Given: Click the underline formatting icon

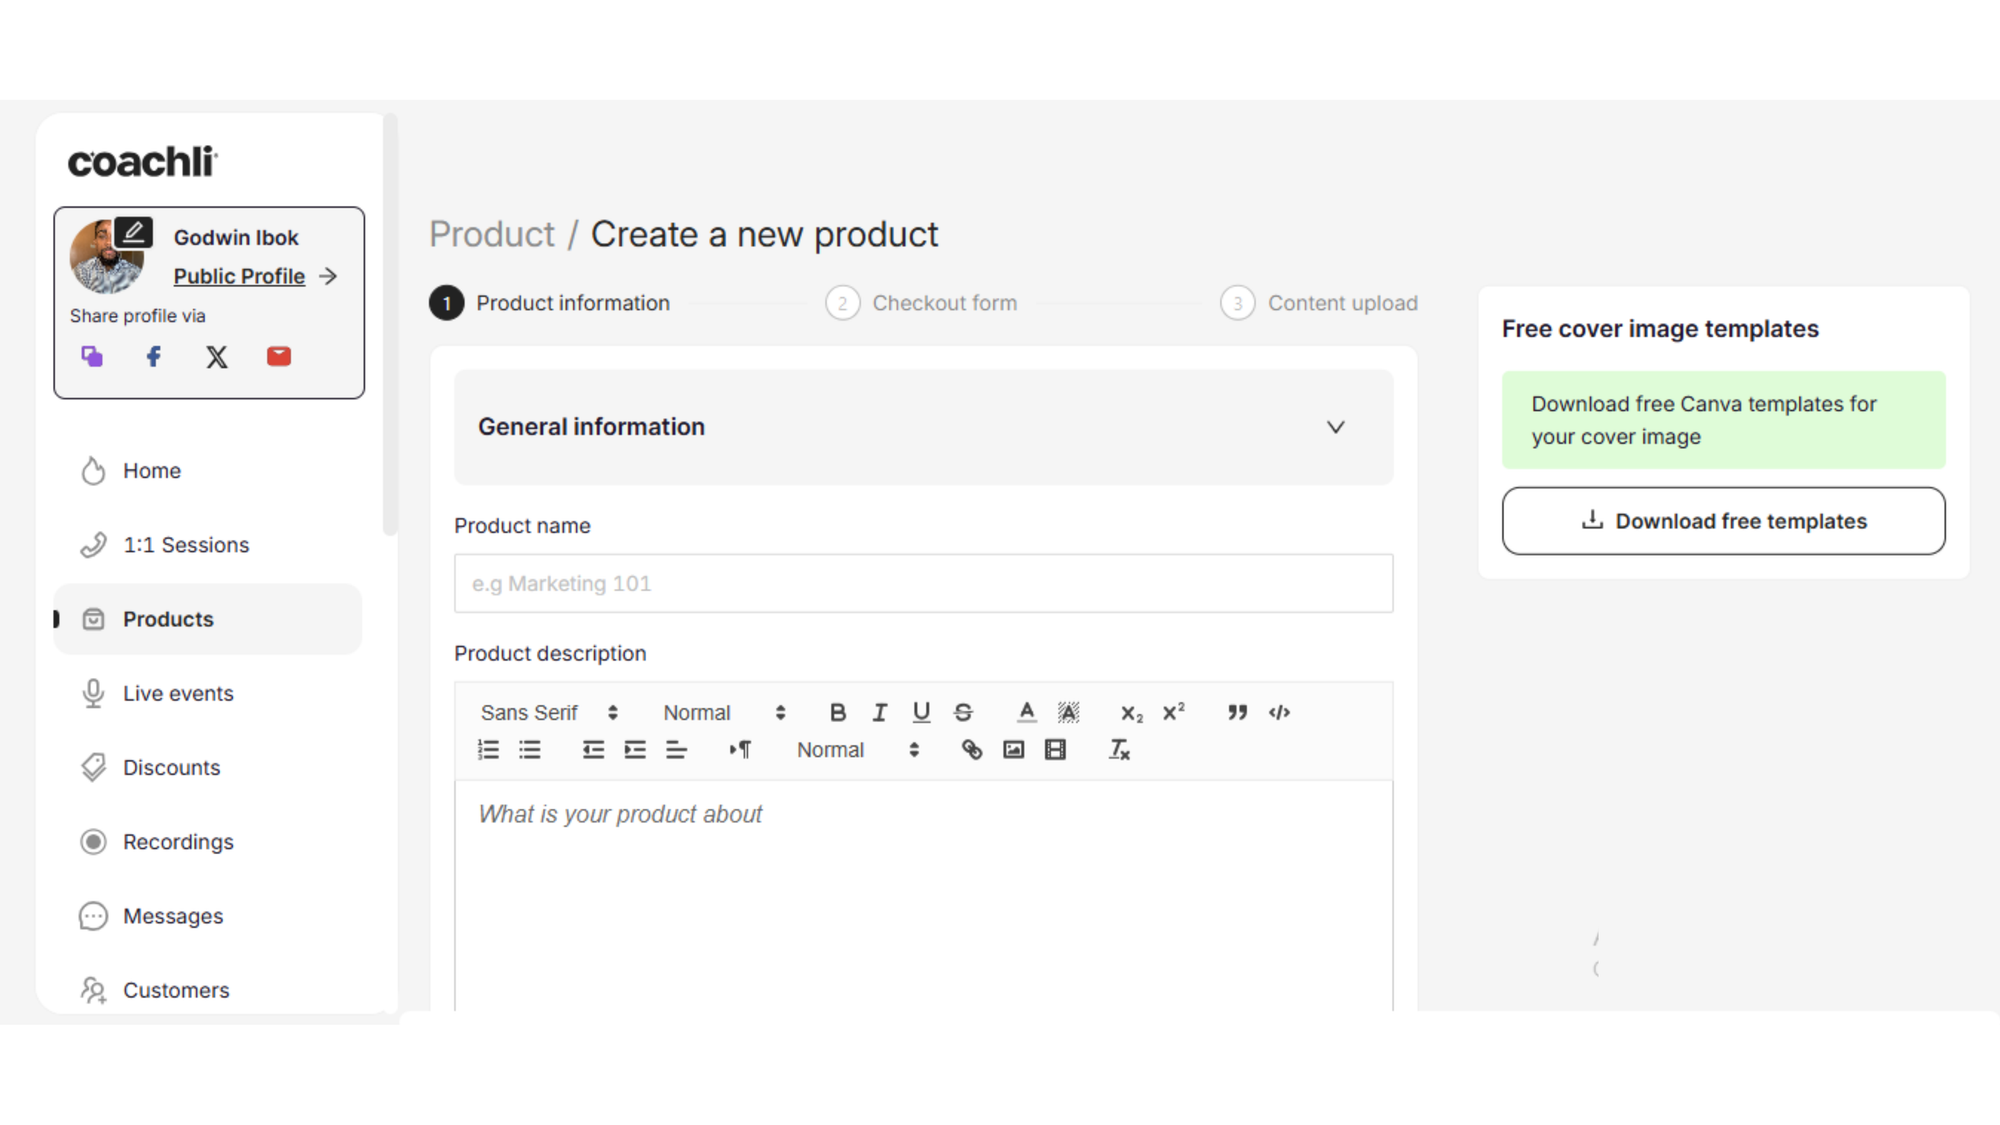Looking at the screenshot, I should [921, 712].
